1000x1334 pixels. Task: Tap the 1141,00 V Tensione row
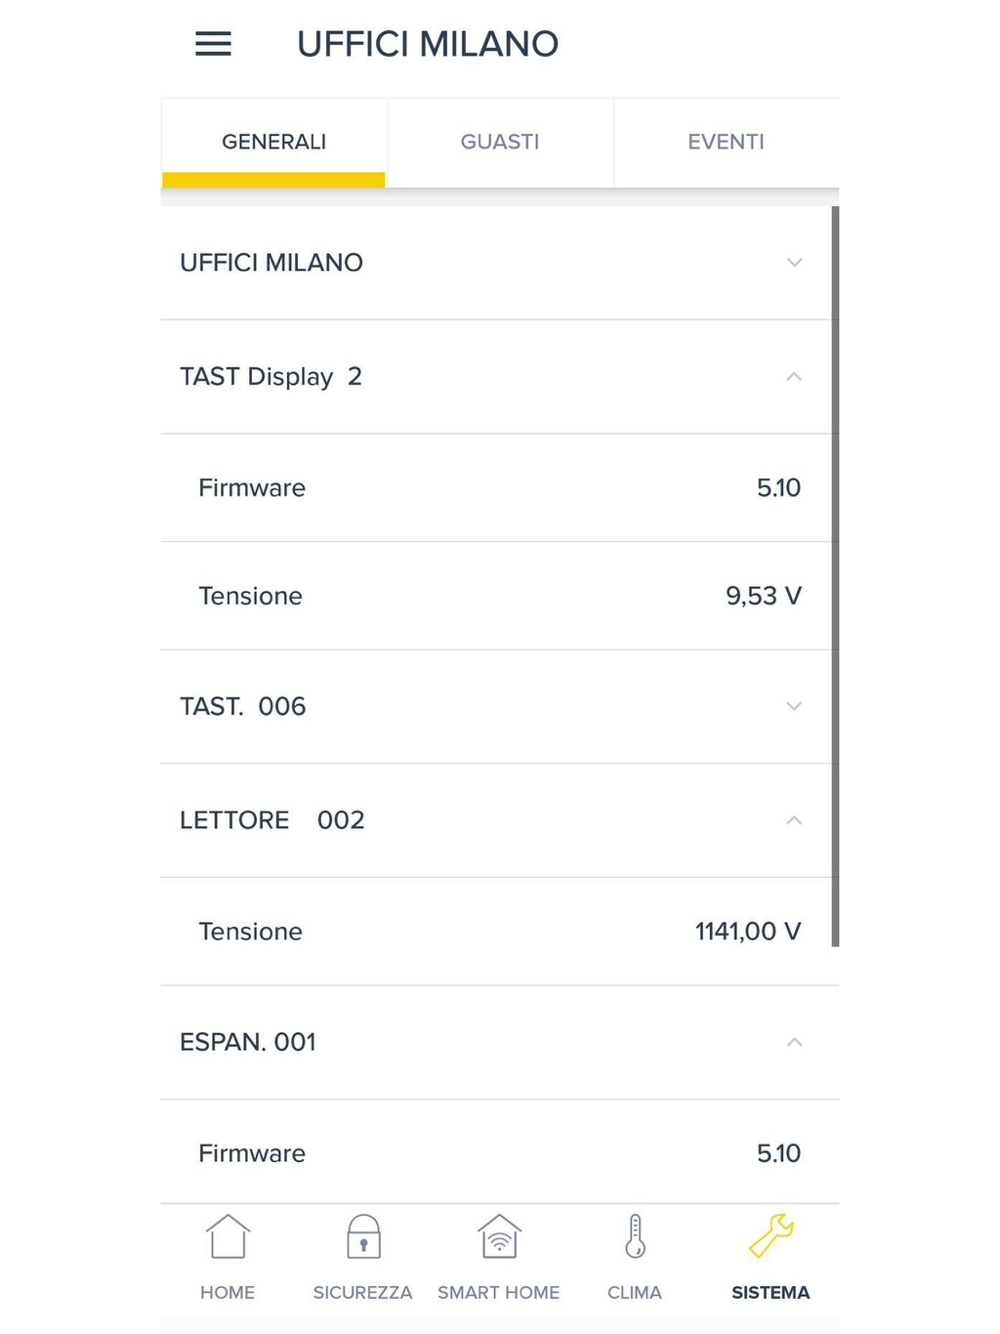tap(499, 932)
